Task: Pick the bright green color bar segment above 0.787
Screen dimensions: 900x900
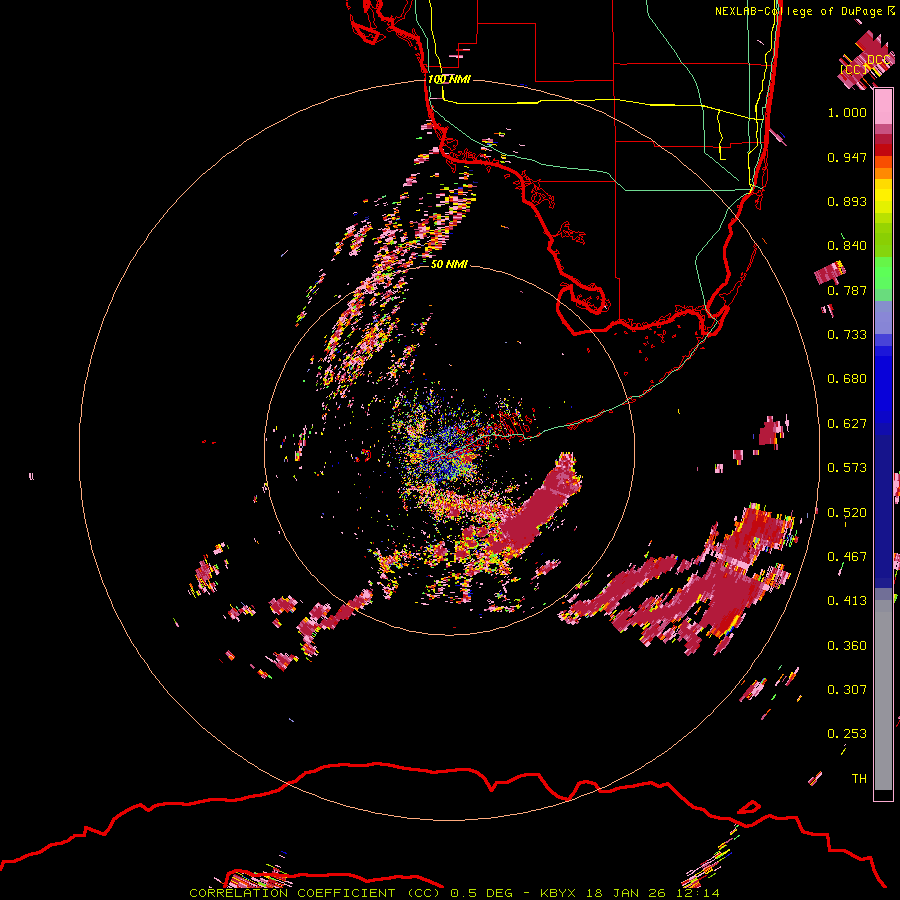Action: click(883, 273)
